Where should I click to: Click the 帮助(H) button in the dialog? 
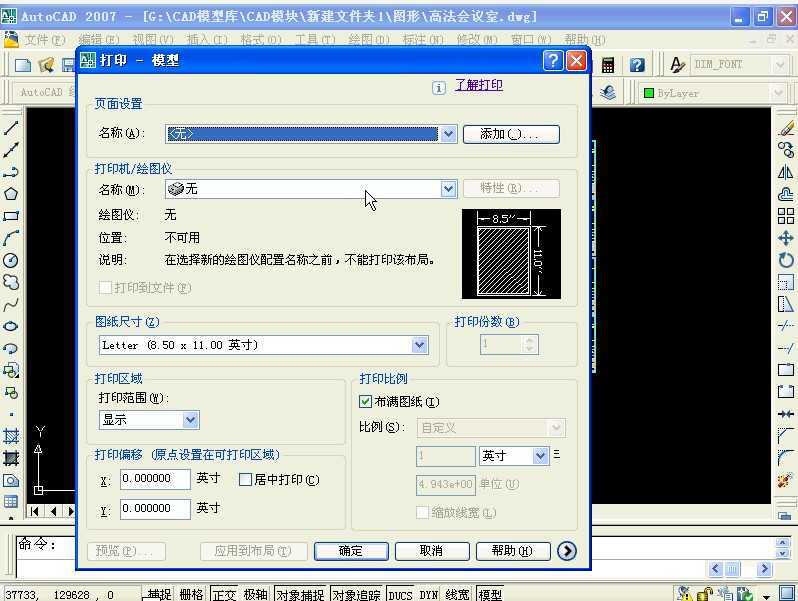pyautogui.click(x=512, y=551)
